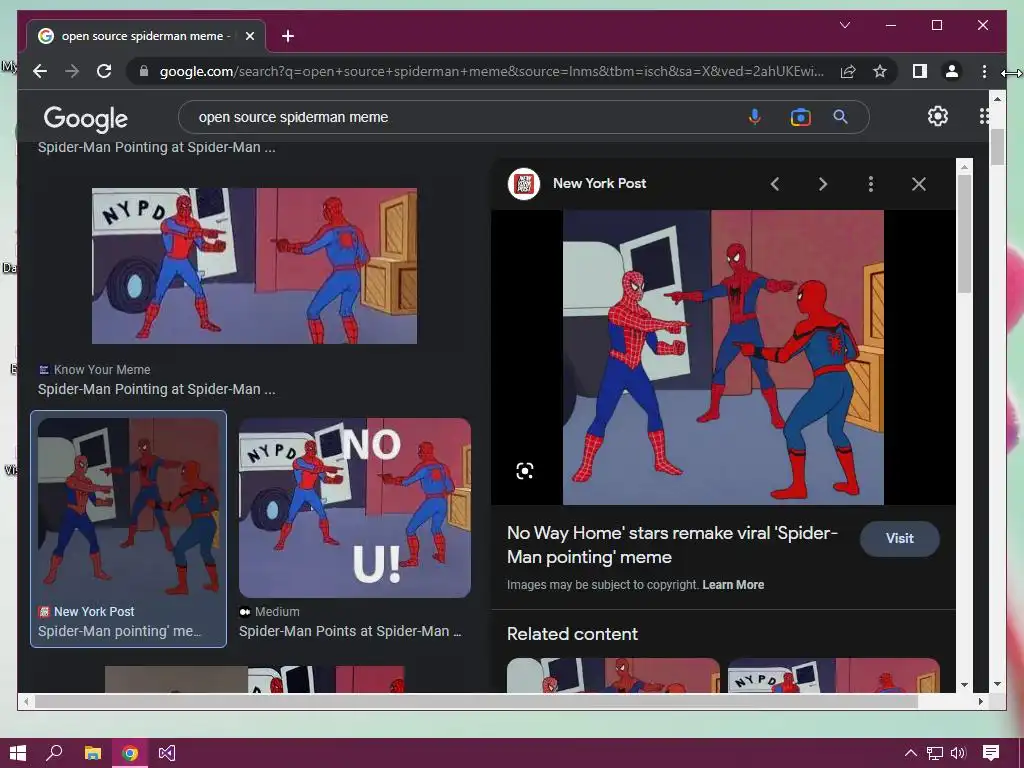Select the New York Post three Spider-Men thumbnail
The height and width of the screenshot is (768, 1024).
pyautogui.click(x=129, y=507)
